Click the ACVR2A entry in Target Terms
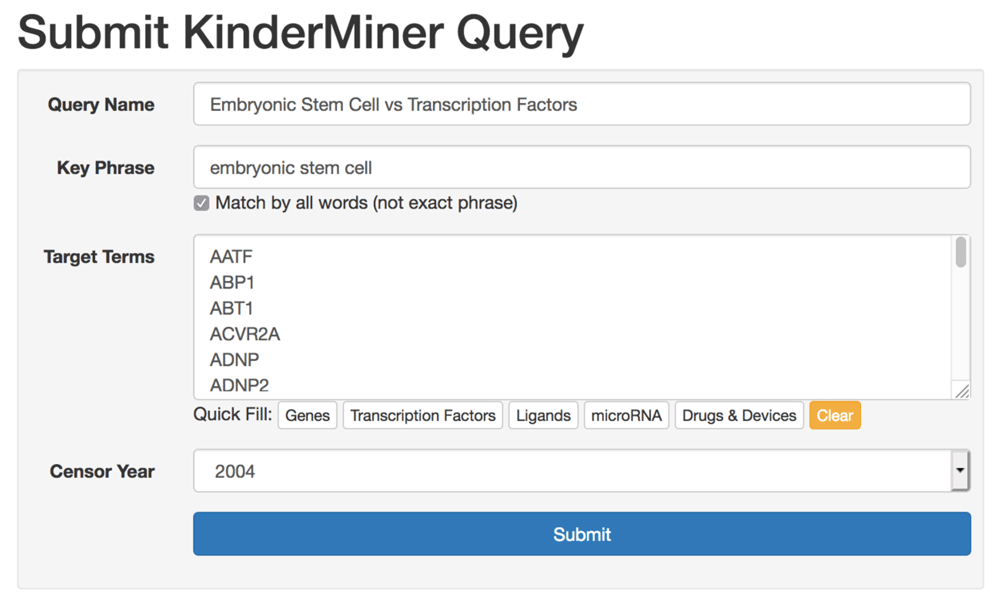 pos(245,334)
